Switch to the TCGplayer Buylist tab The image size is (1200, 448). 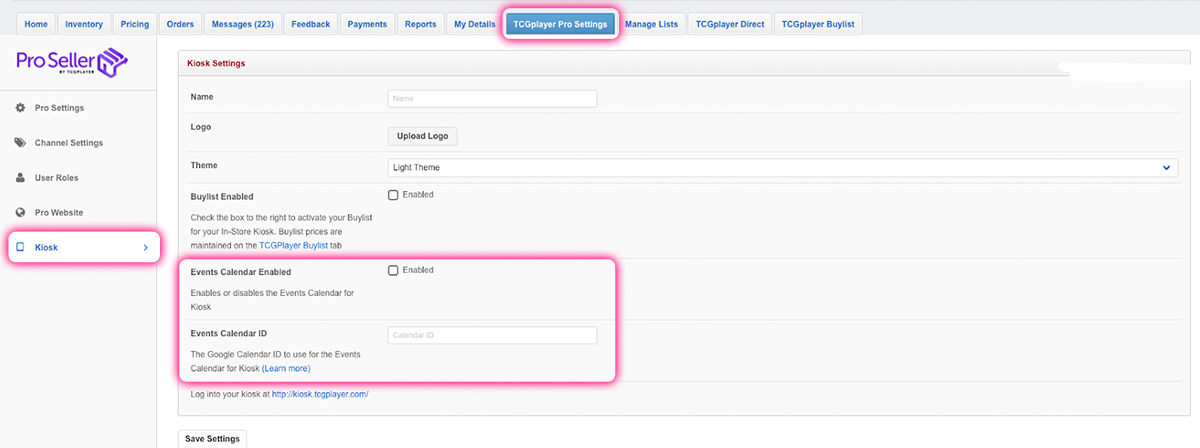pos(818,24)
